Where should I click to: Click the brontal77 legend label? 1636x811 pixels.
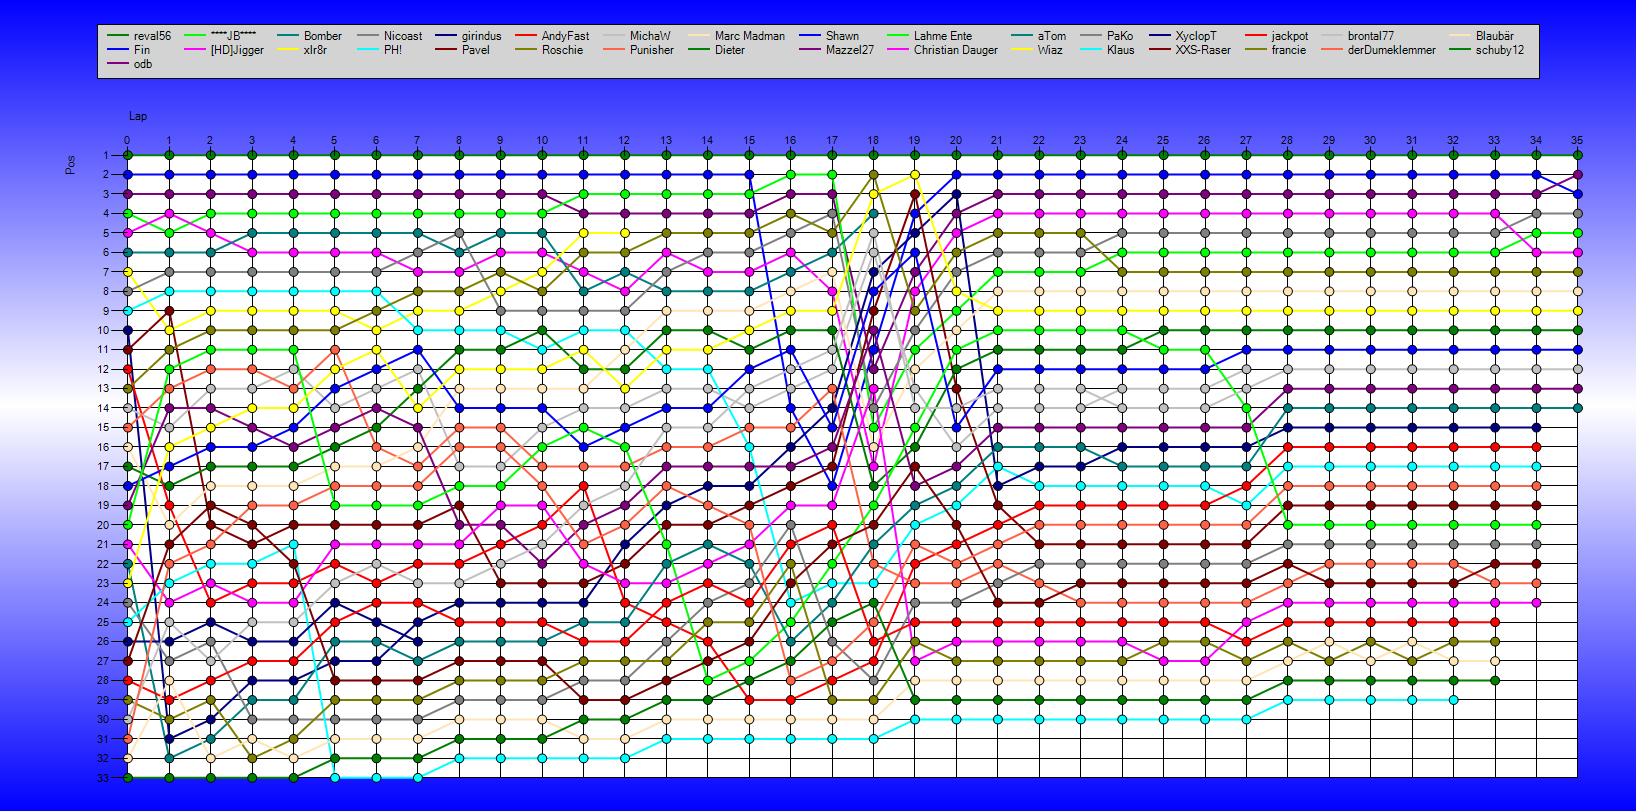click(x=1358, y=36)
